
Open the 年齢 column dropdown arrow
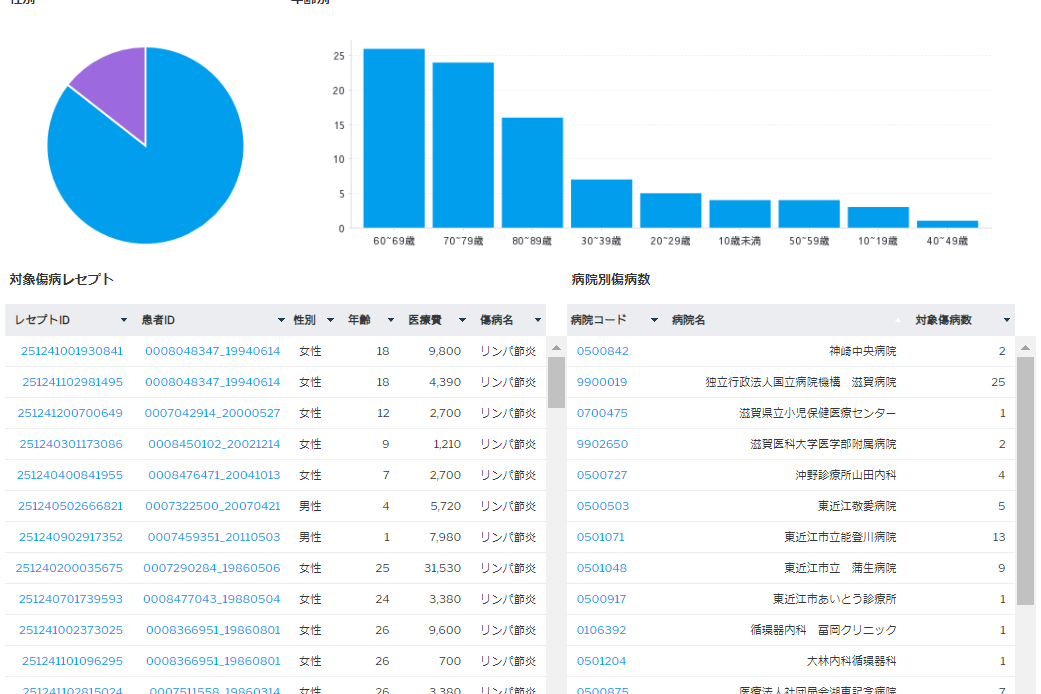point(385,320)
